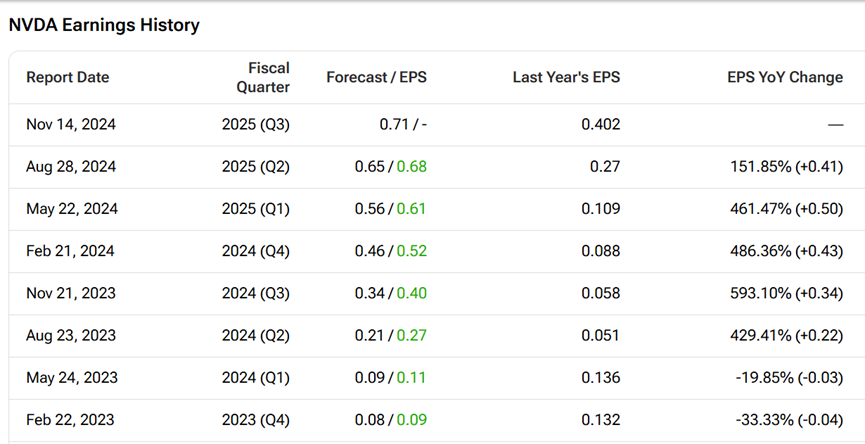Click the green 0.68 EPS value
865x444 pixels.
(411, 167)
